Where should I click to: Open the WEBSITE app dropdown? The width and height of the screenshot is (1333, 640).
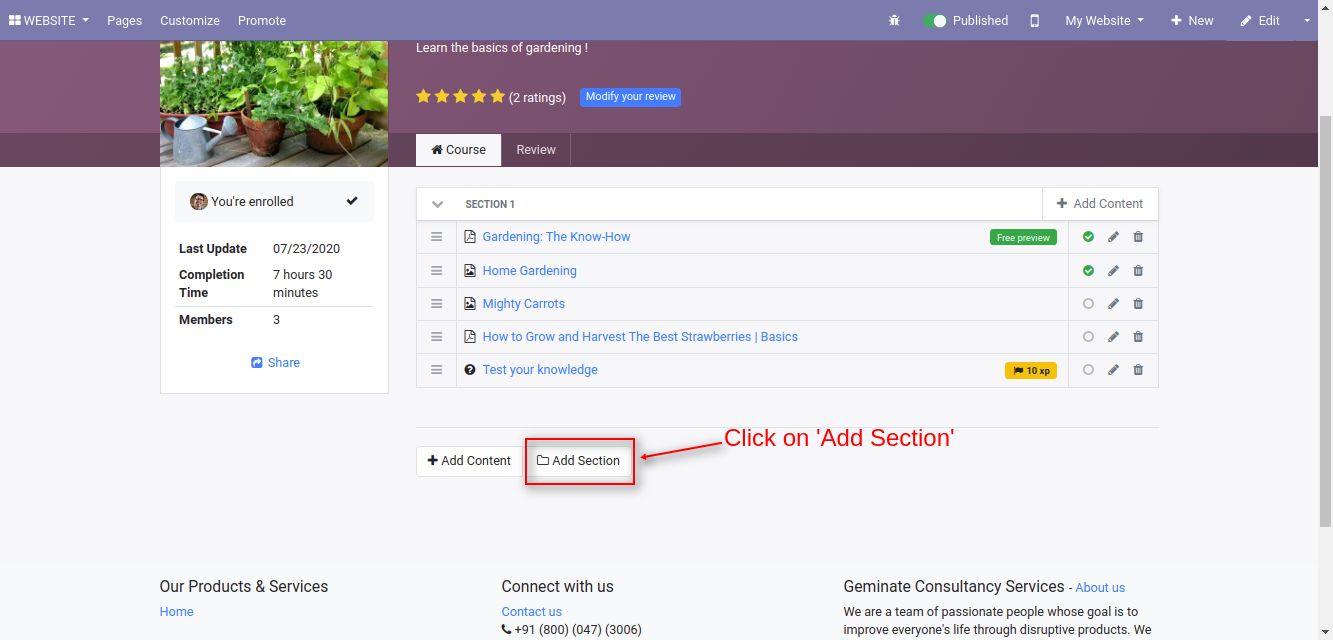click(x=49, y=20)
